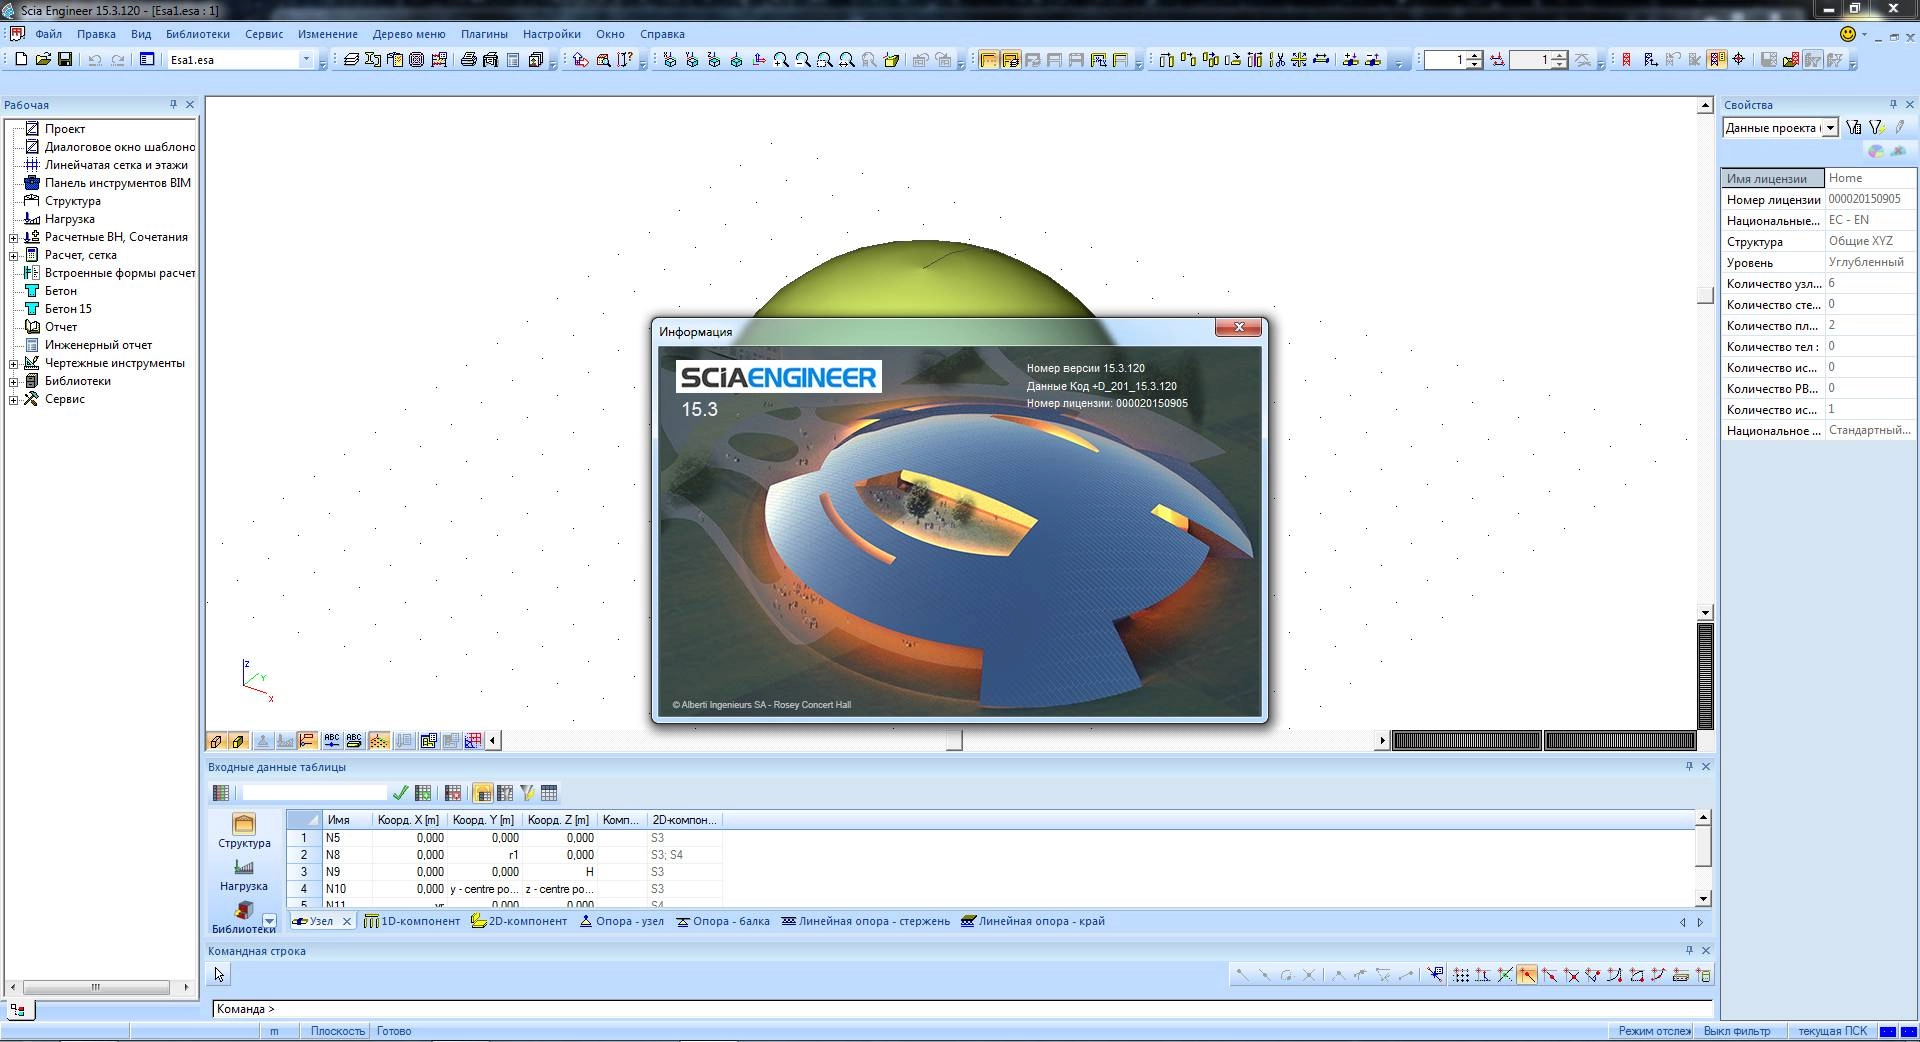Toggle supports display view button
Screen dimensions: 1920x1042
262,741
